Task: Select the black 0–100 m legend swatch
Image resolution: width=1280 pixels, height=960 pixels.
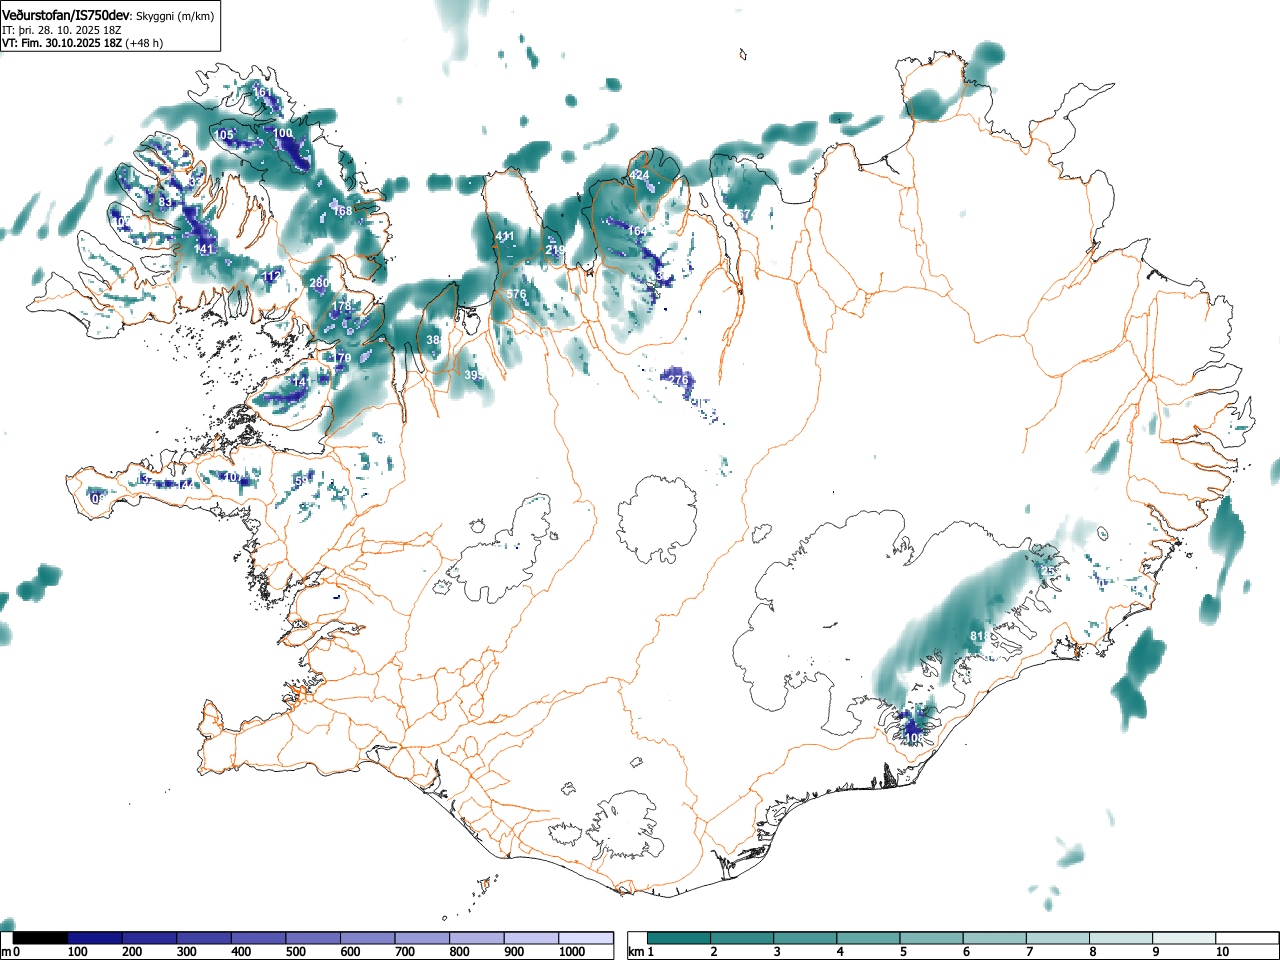Action: 41,938
